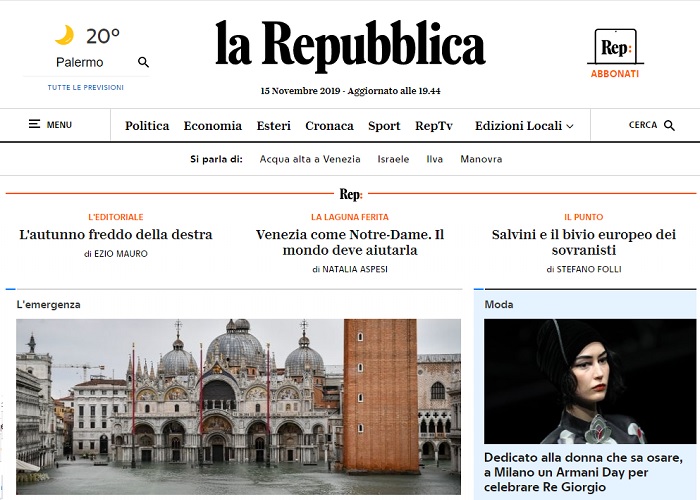Click the moon weather icon
This screenshot has width=700, height=500.
[x=64, y=35]
